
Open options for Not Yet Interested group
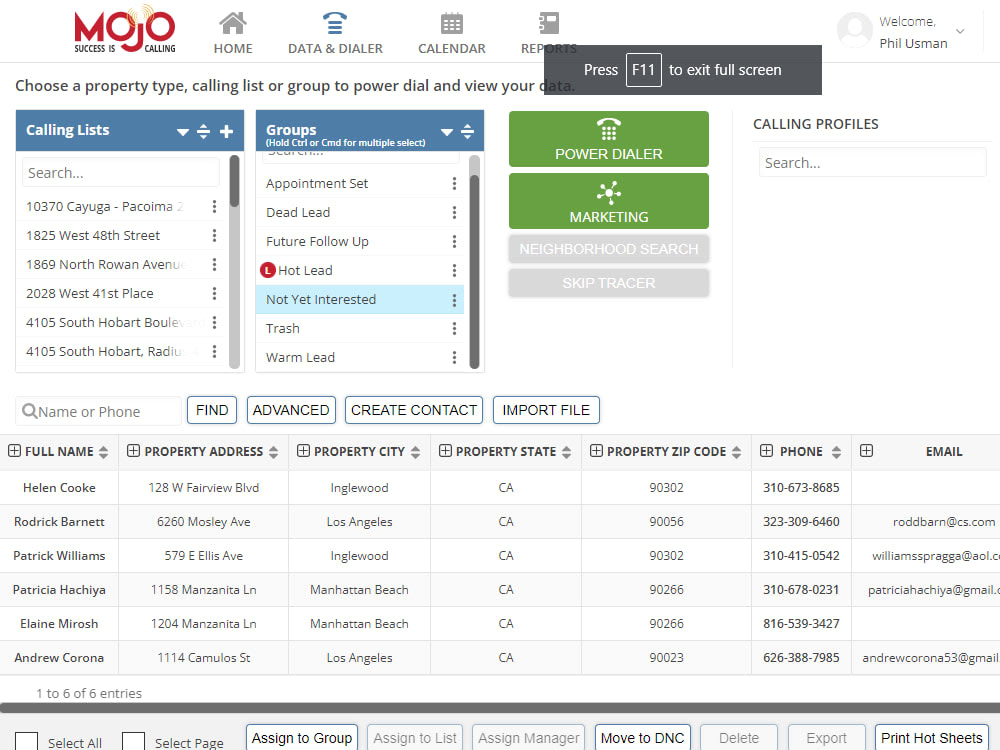tap(454, 300)
